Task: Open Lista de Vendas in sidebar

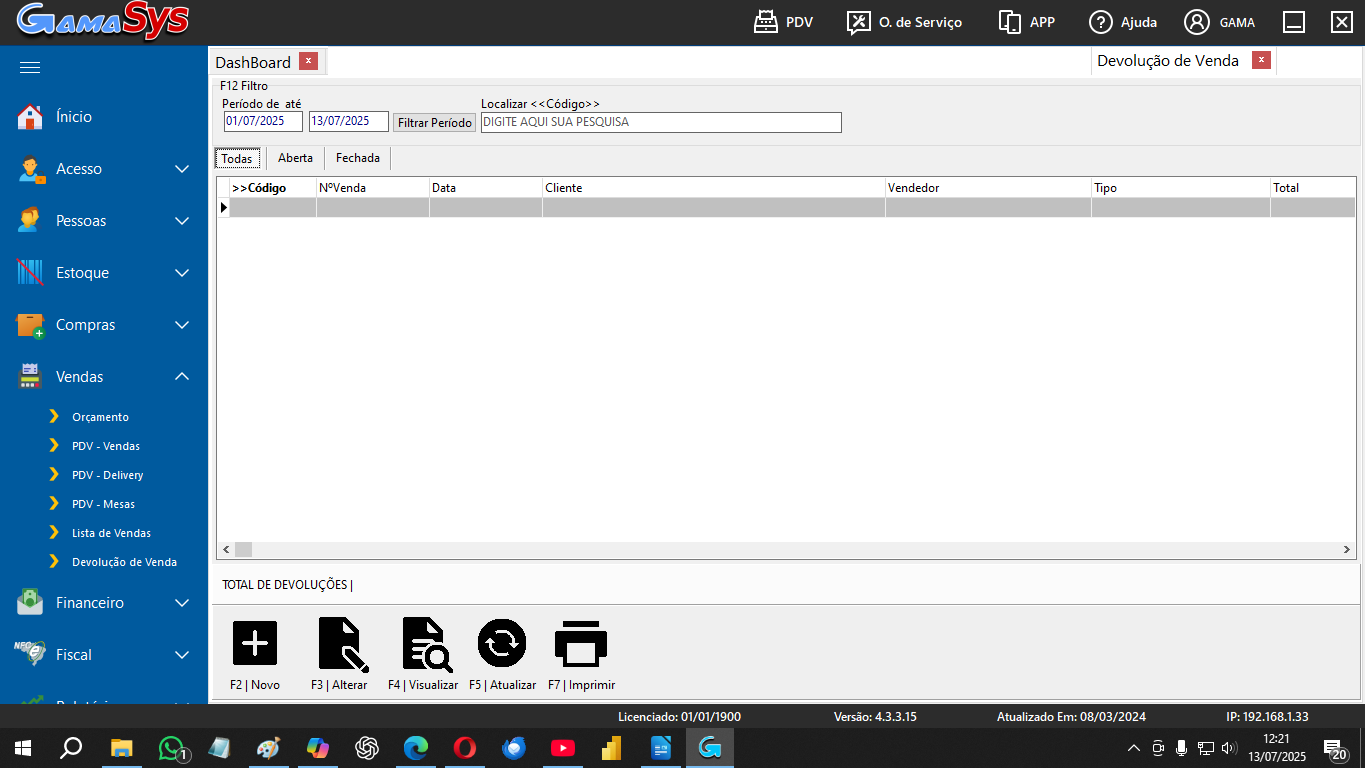Action: pyautogui.click(x=111, y=533)
